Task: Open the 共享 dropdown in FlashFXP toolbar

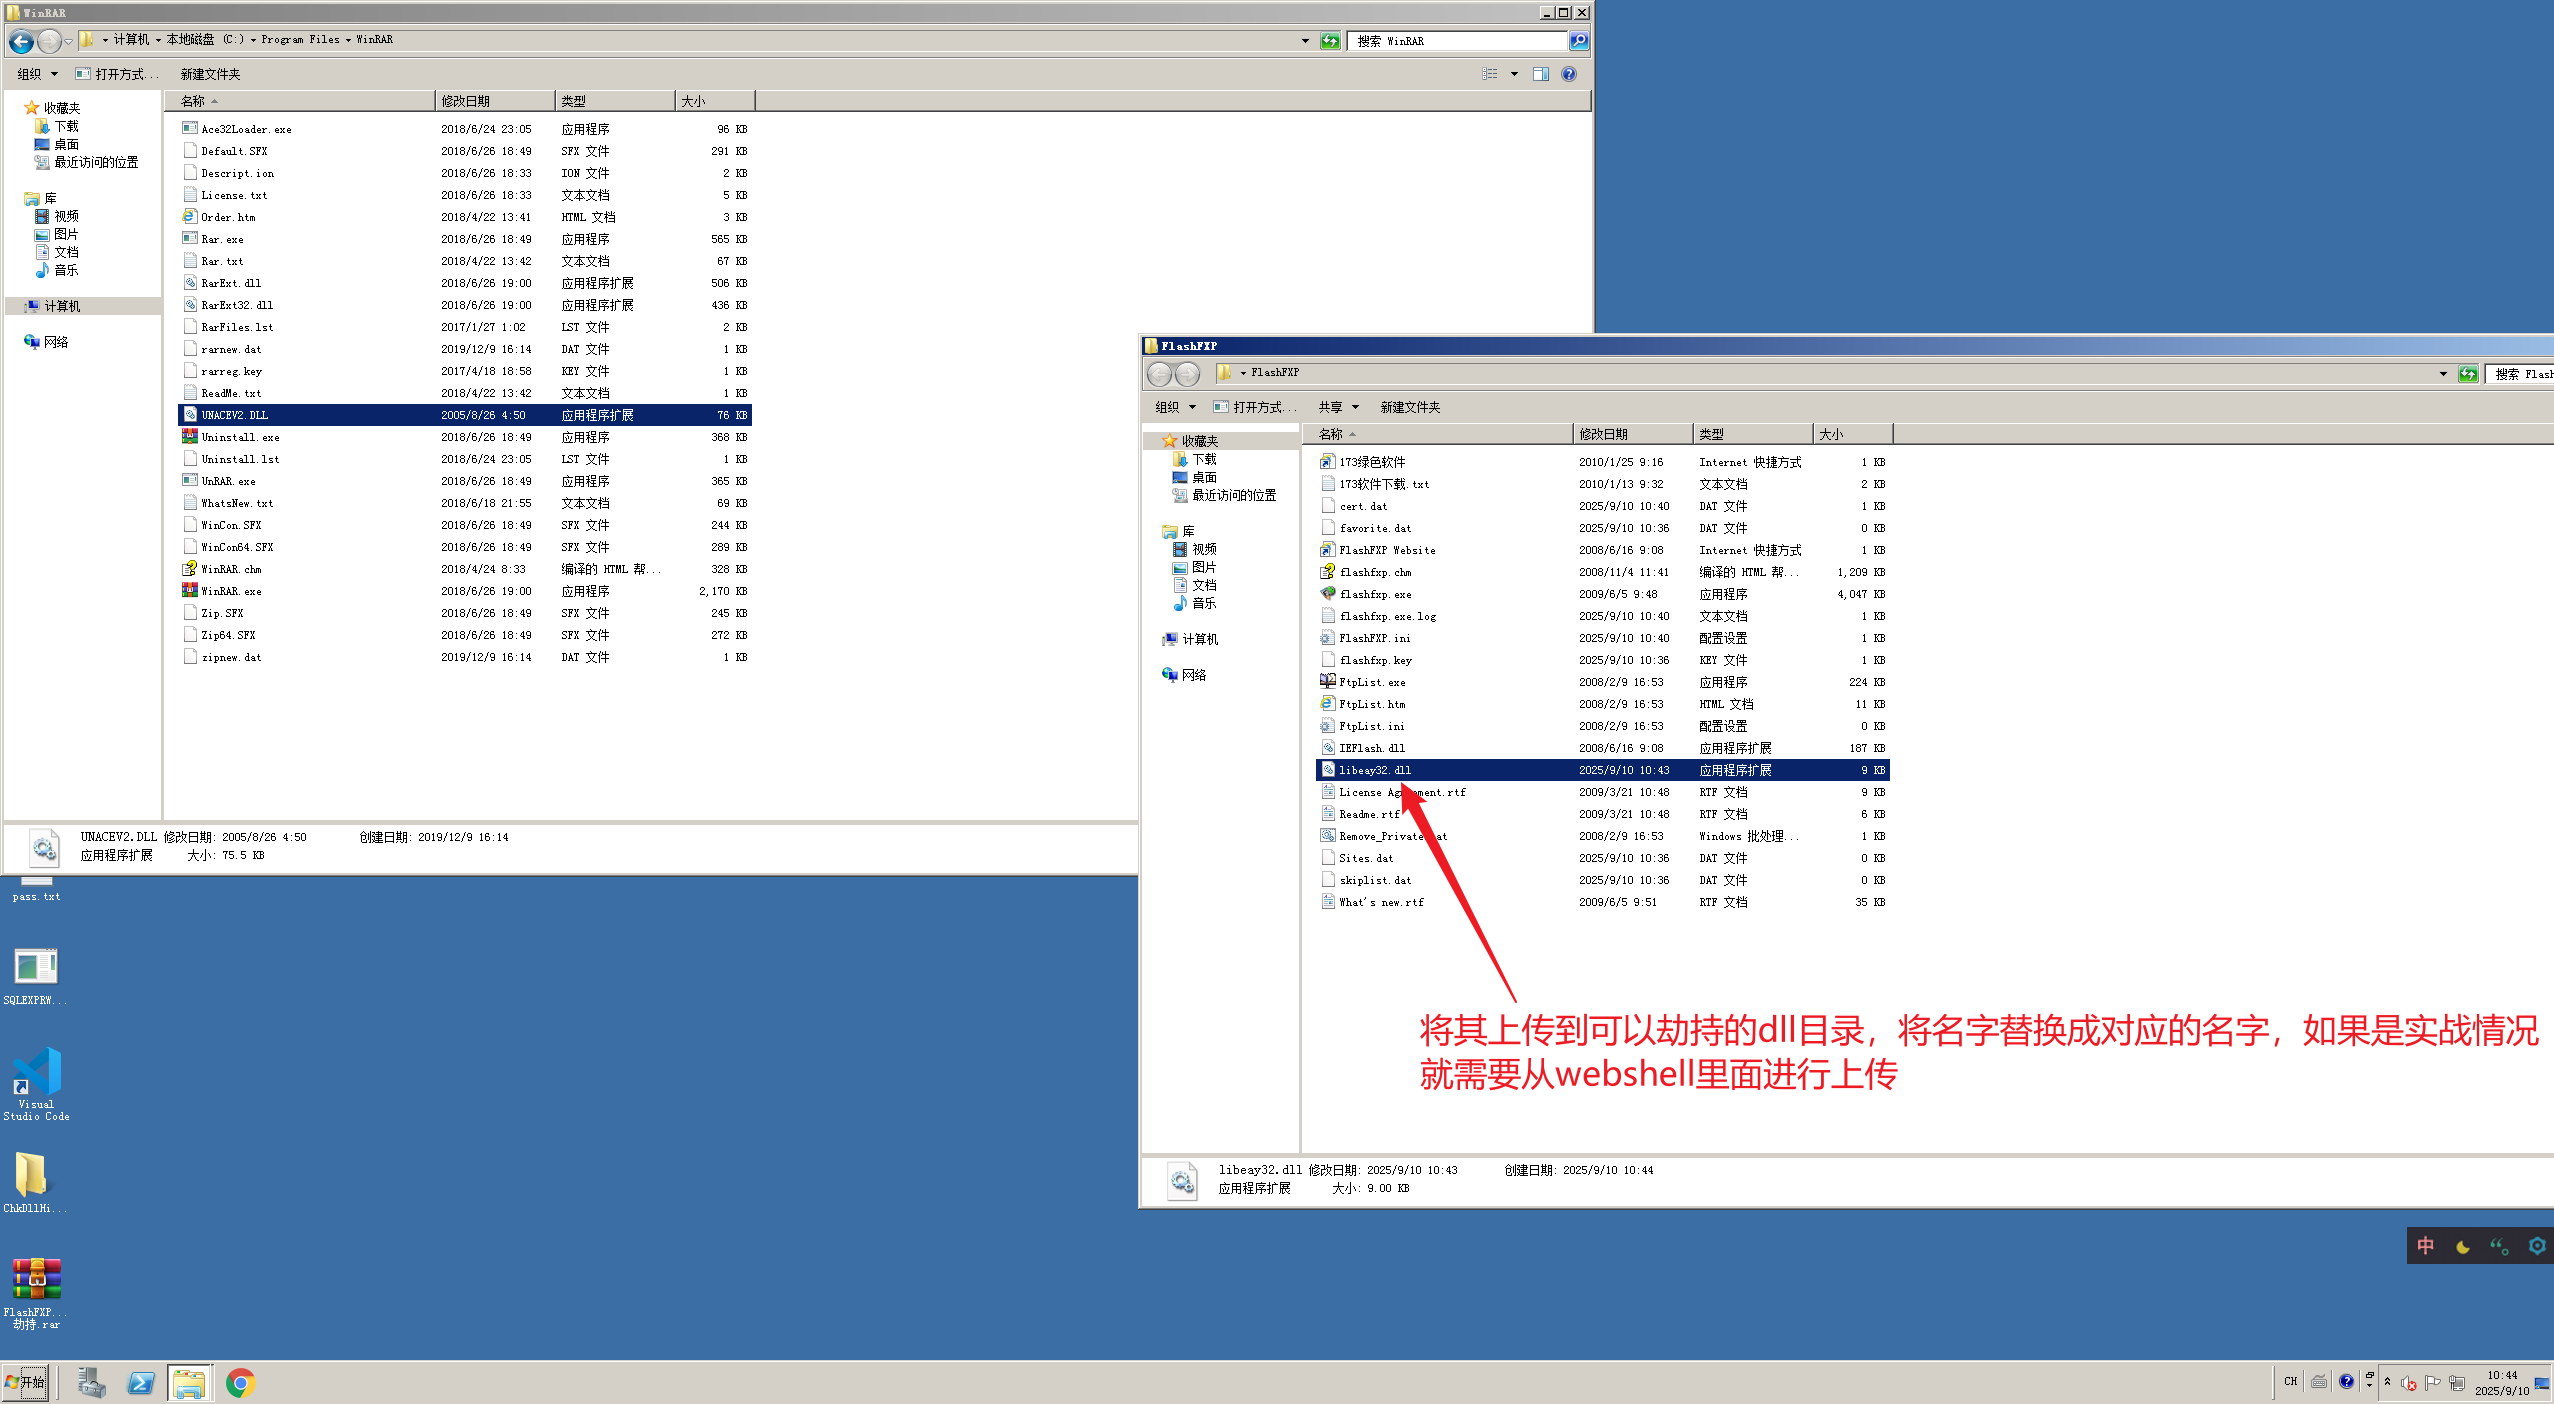Action: tap(1338, 407)
